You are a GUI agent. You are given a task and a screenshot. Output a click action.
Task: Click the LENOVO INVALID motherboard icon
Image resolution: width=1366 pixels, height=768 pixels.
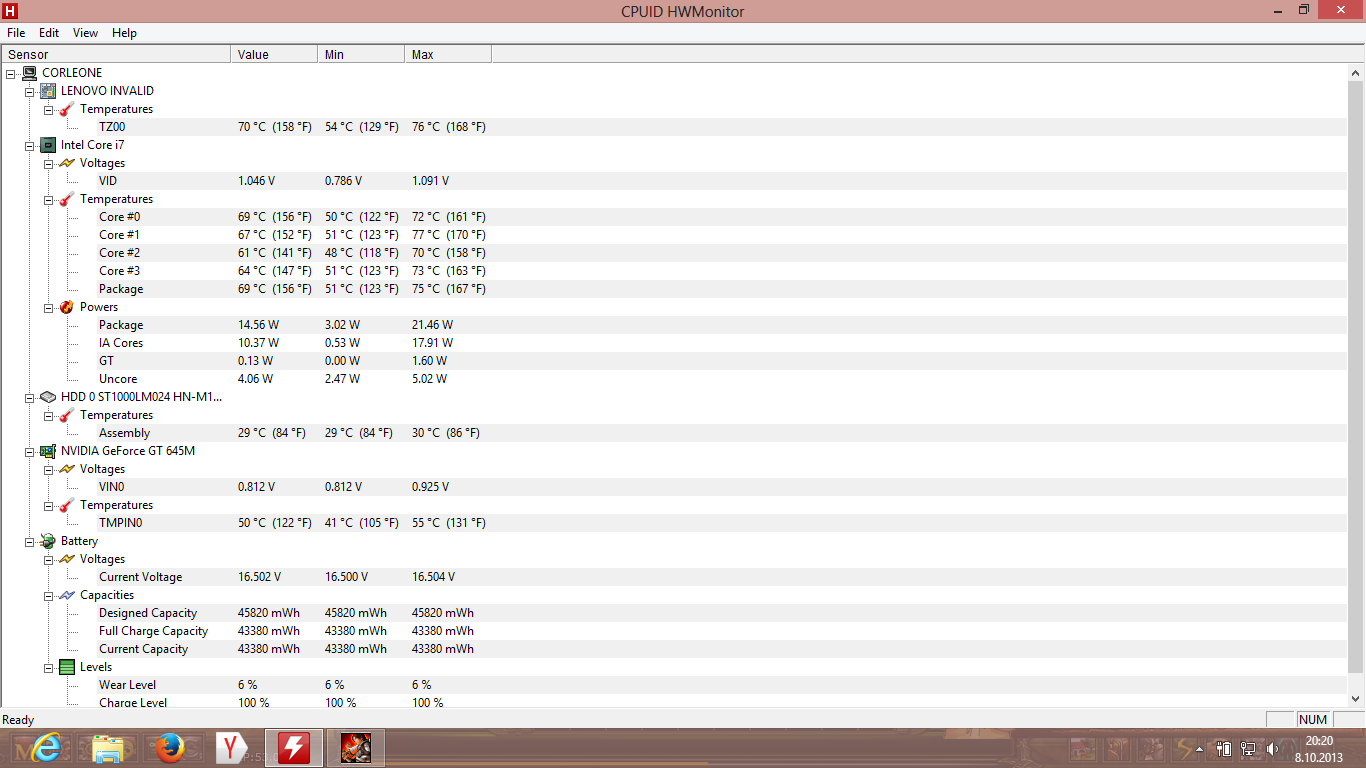coord(48,91)
